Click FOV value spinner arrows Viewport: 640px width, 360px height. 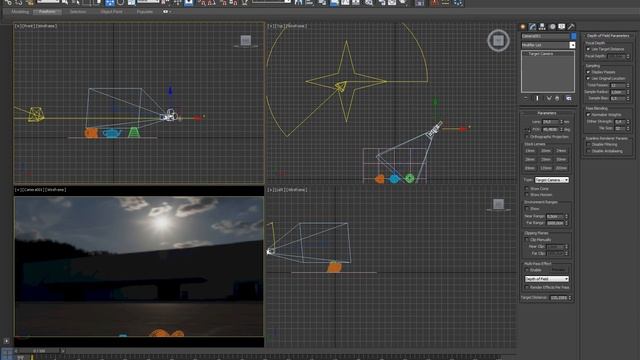[x=562, y=129]
